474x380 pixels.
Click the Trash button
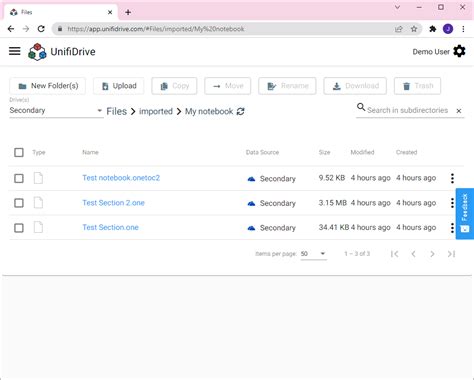[x=417, y=86]
